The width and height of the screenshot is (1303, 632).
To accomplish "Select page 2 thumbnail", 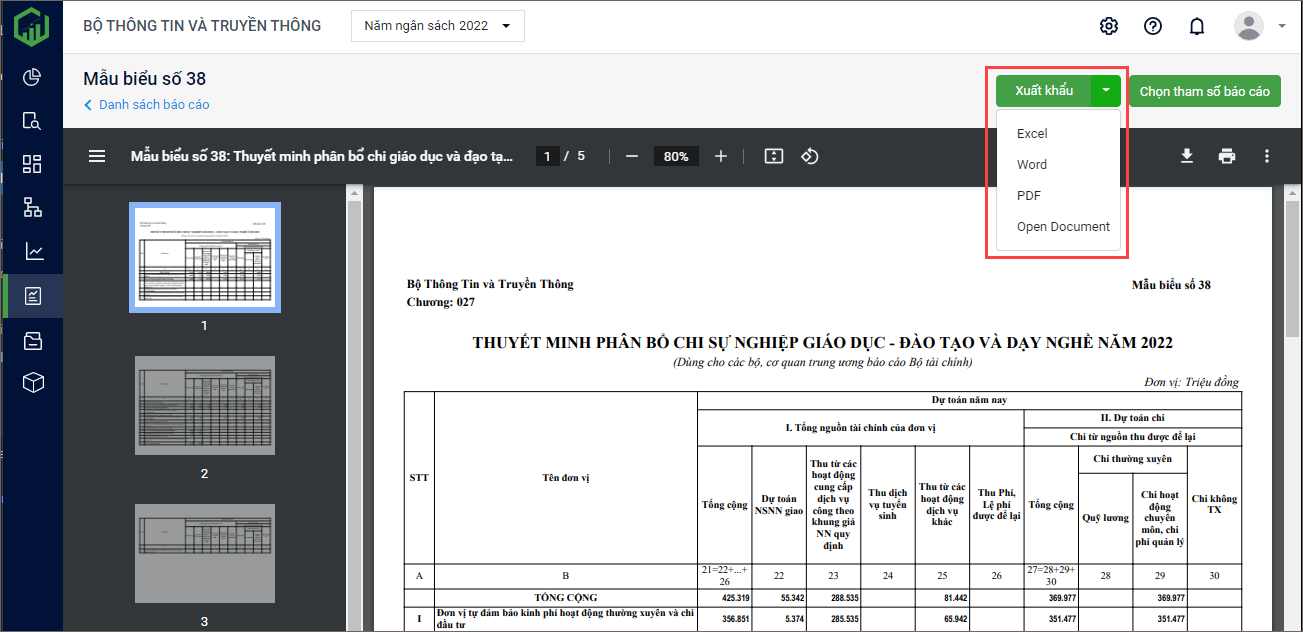I will (x=204, y=405).
